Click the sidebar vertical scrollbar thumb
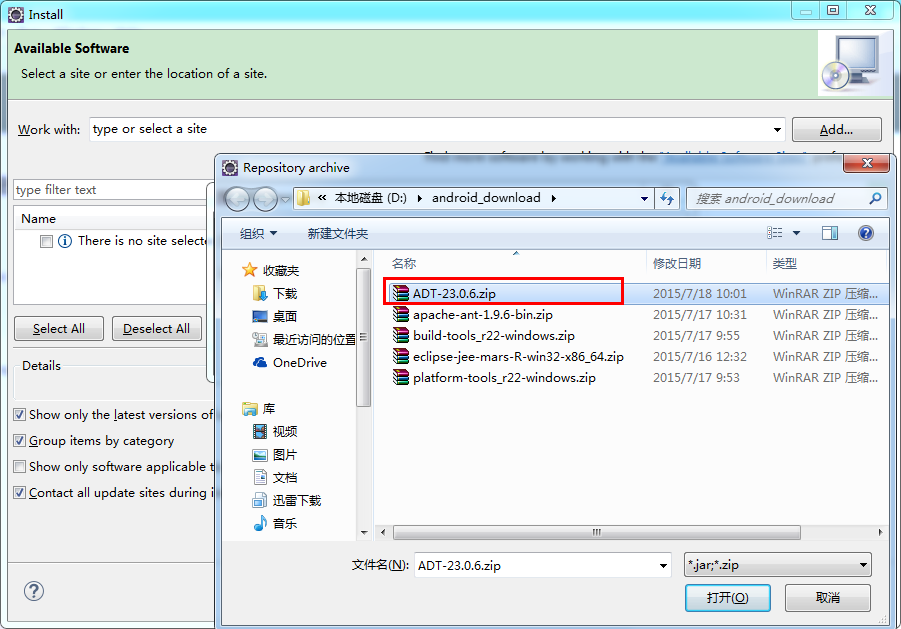This screenshot has height=629, width=901. coord(363,338)
